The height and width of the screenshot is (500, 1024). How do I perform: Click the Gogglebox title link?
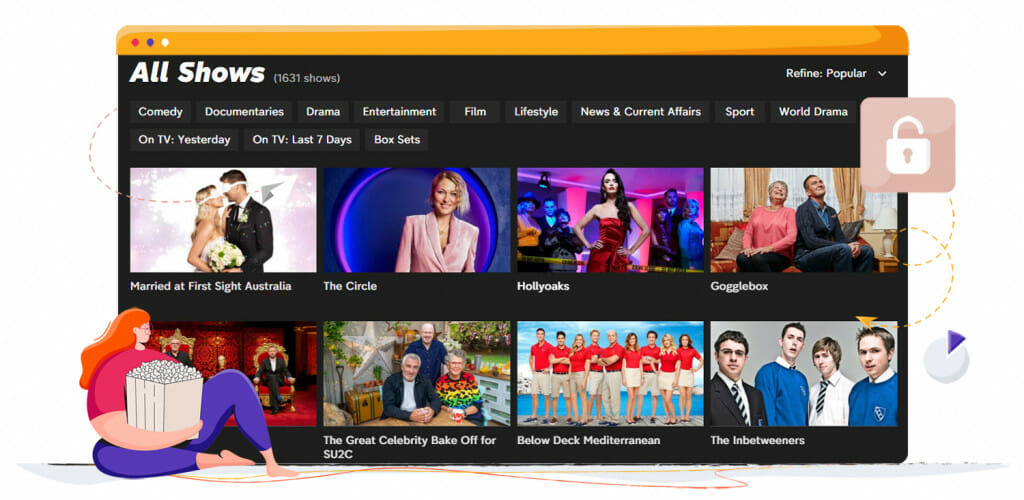tap(739, 287)
